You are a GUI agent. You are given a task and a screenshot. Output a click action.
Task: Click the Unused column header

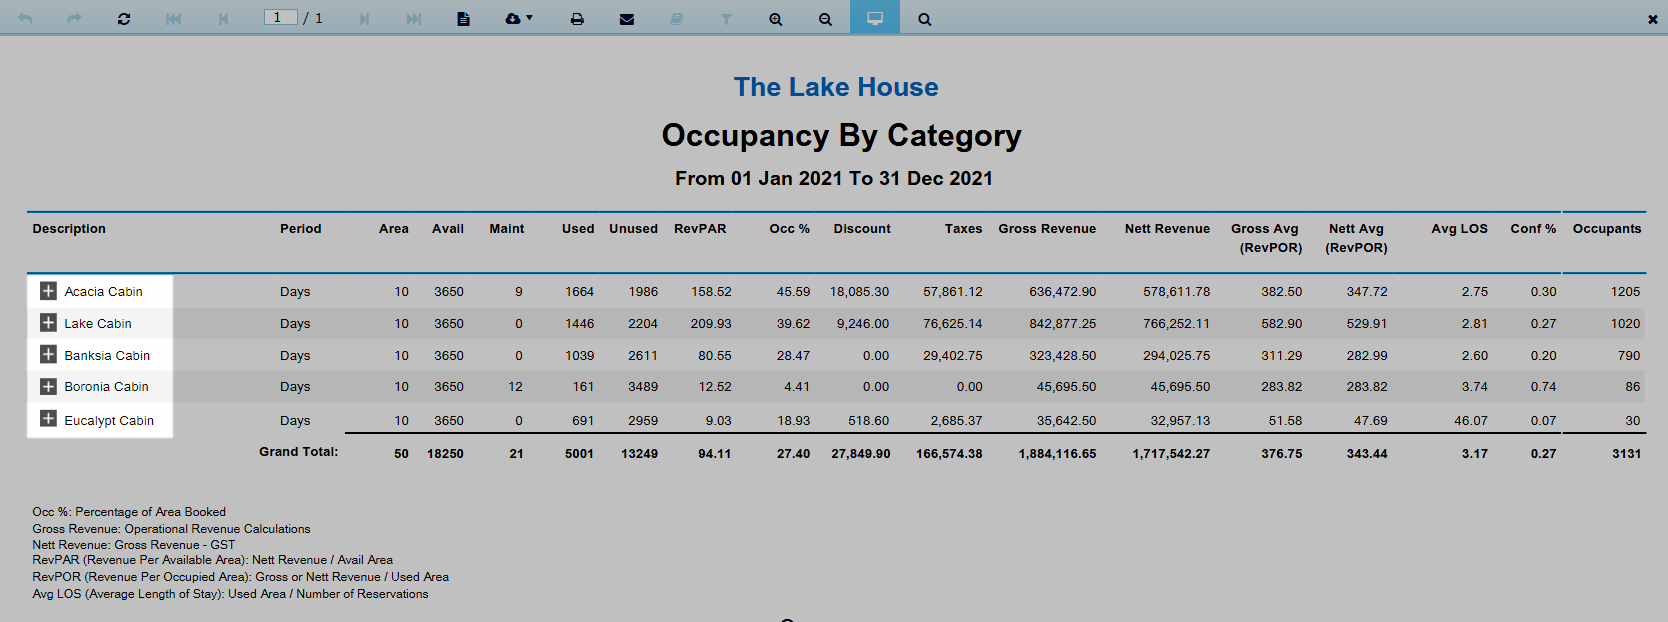633,229
